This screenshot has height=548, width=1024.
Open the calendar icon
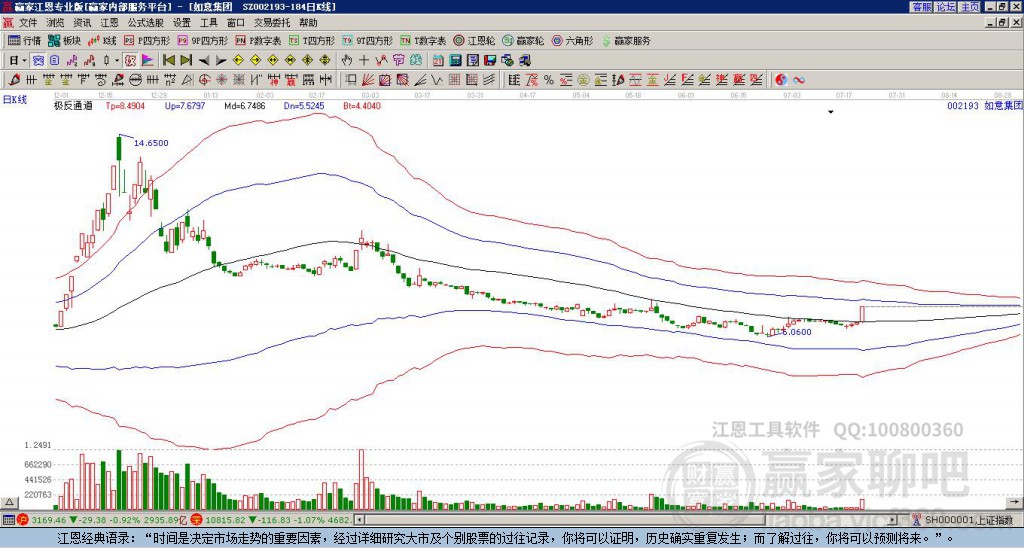438,61
